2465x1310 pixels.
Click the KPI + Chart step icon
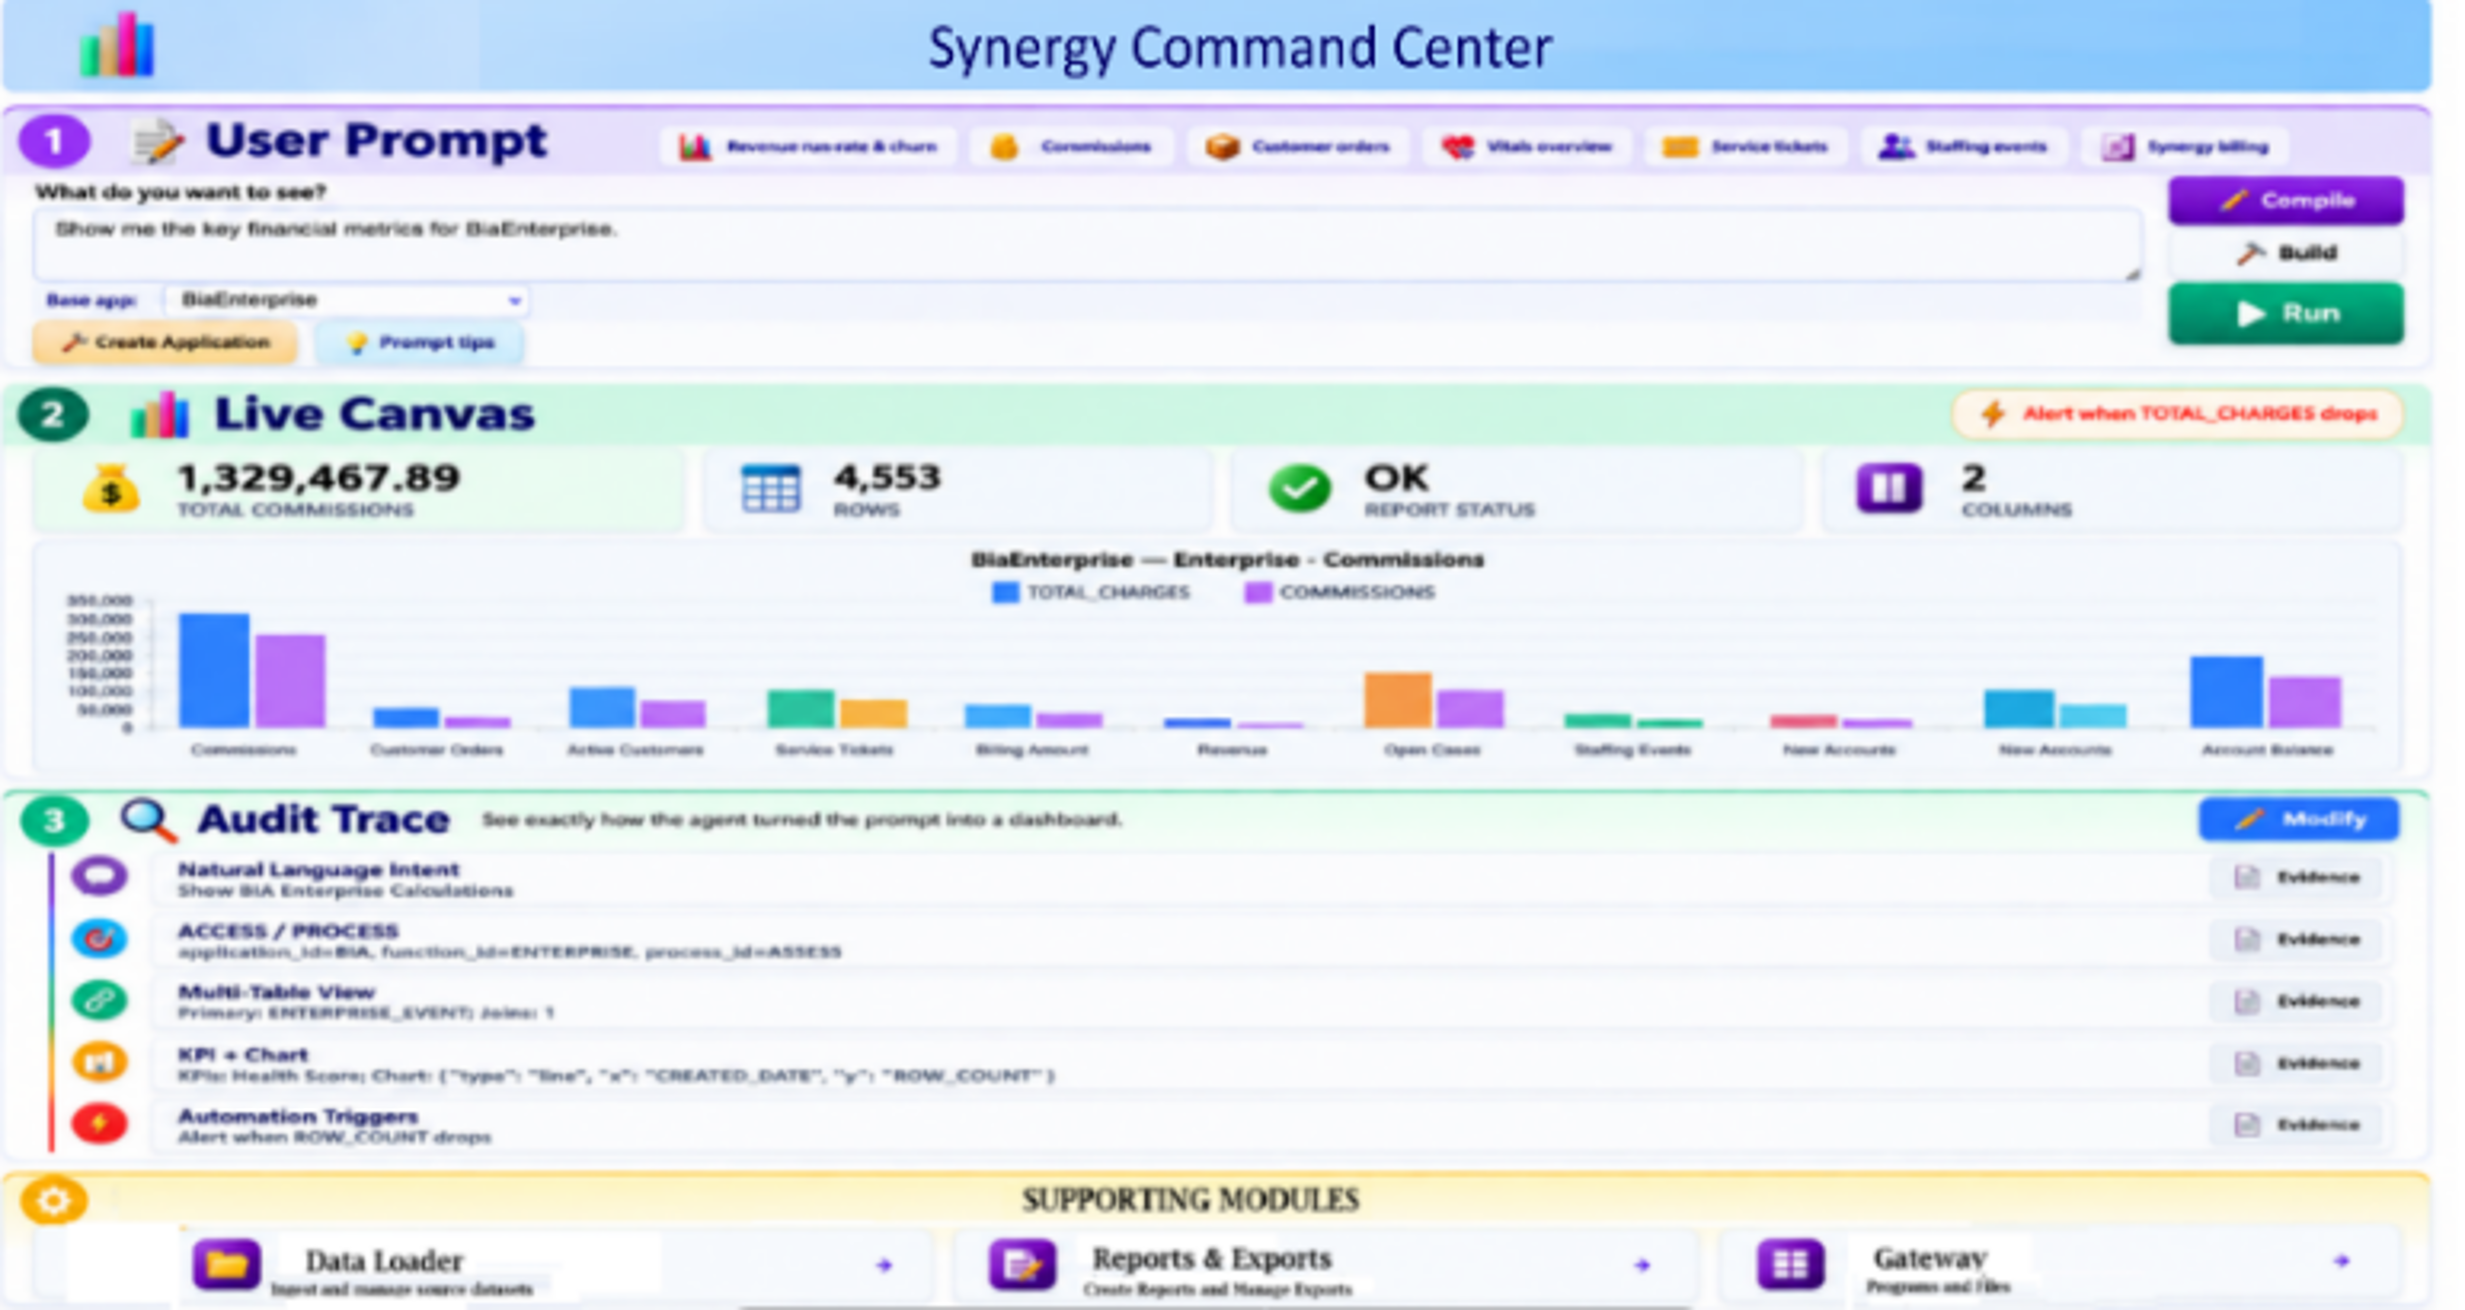point(99,1062)
